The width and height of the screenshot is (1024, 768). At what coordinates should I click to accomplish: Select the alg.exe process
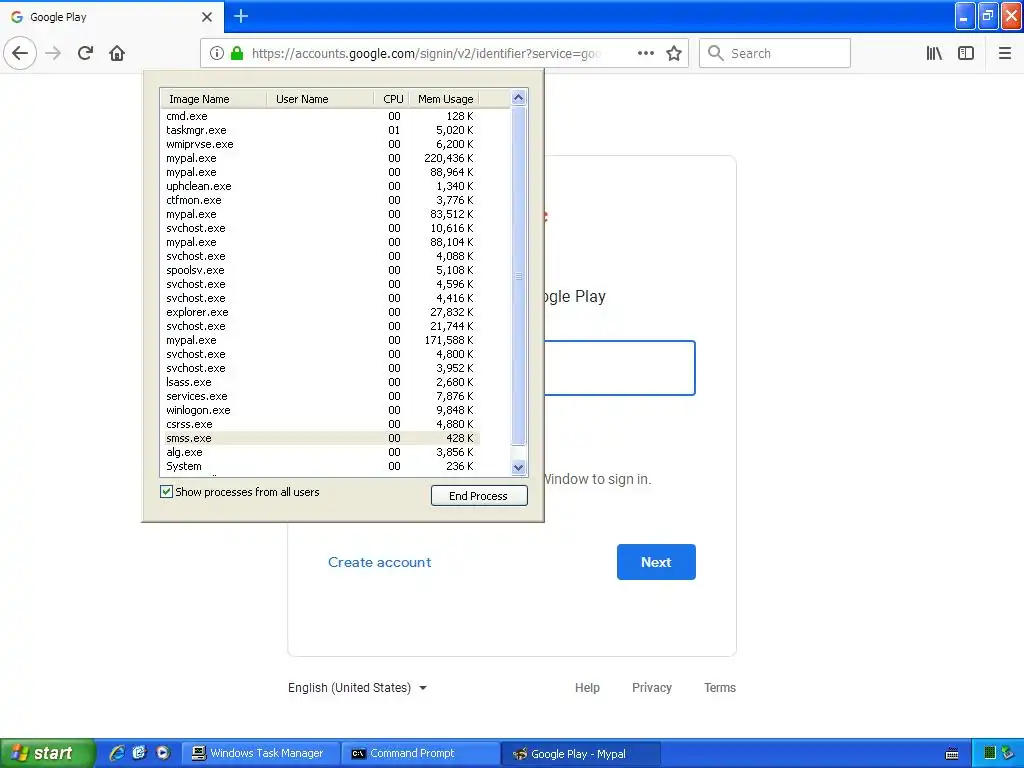tap(320, 452)
